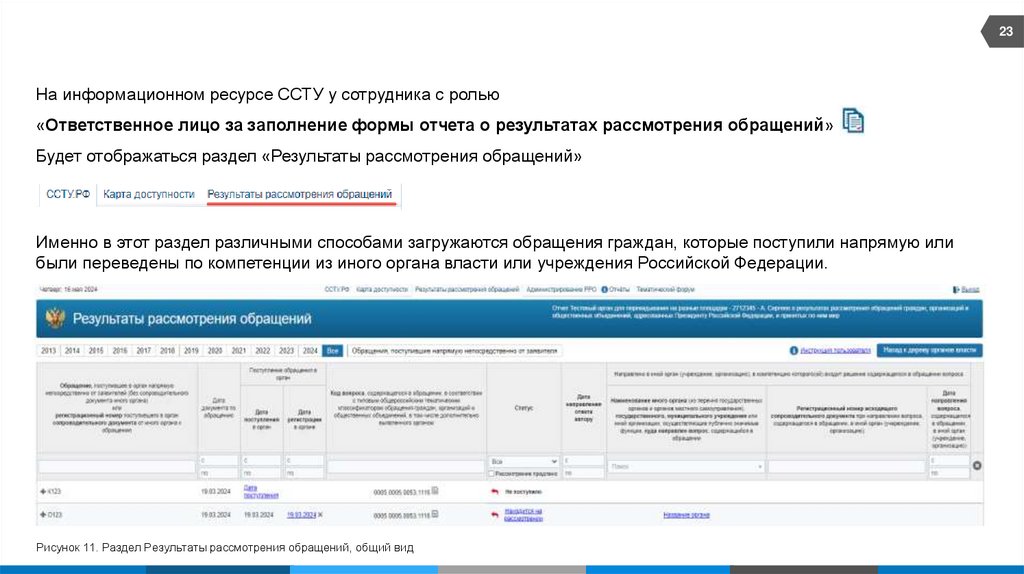Screen dimensions: 1024x574
Task: Click the underlined 19.03.2024 registration date link
Action: (x=301, y=515)
